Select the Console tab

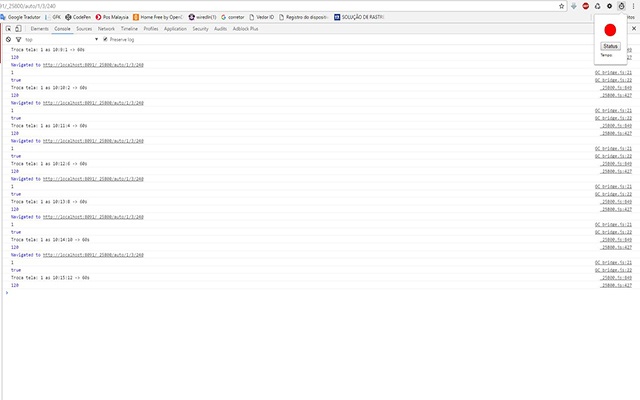[62, 29]
